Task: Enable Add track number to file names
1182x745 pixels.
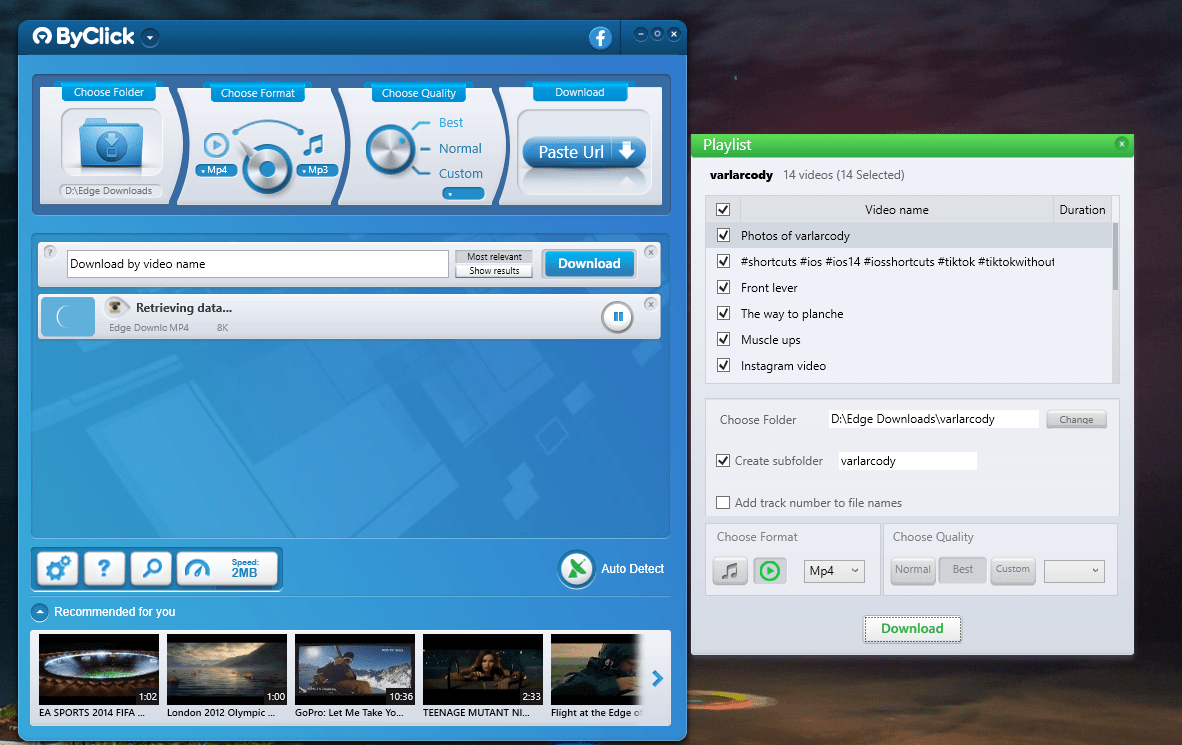Action: pyautogui.click(x=724, y=503)
